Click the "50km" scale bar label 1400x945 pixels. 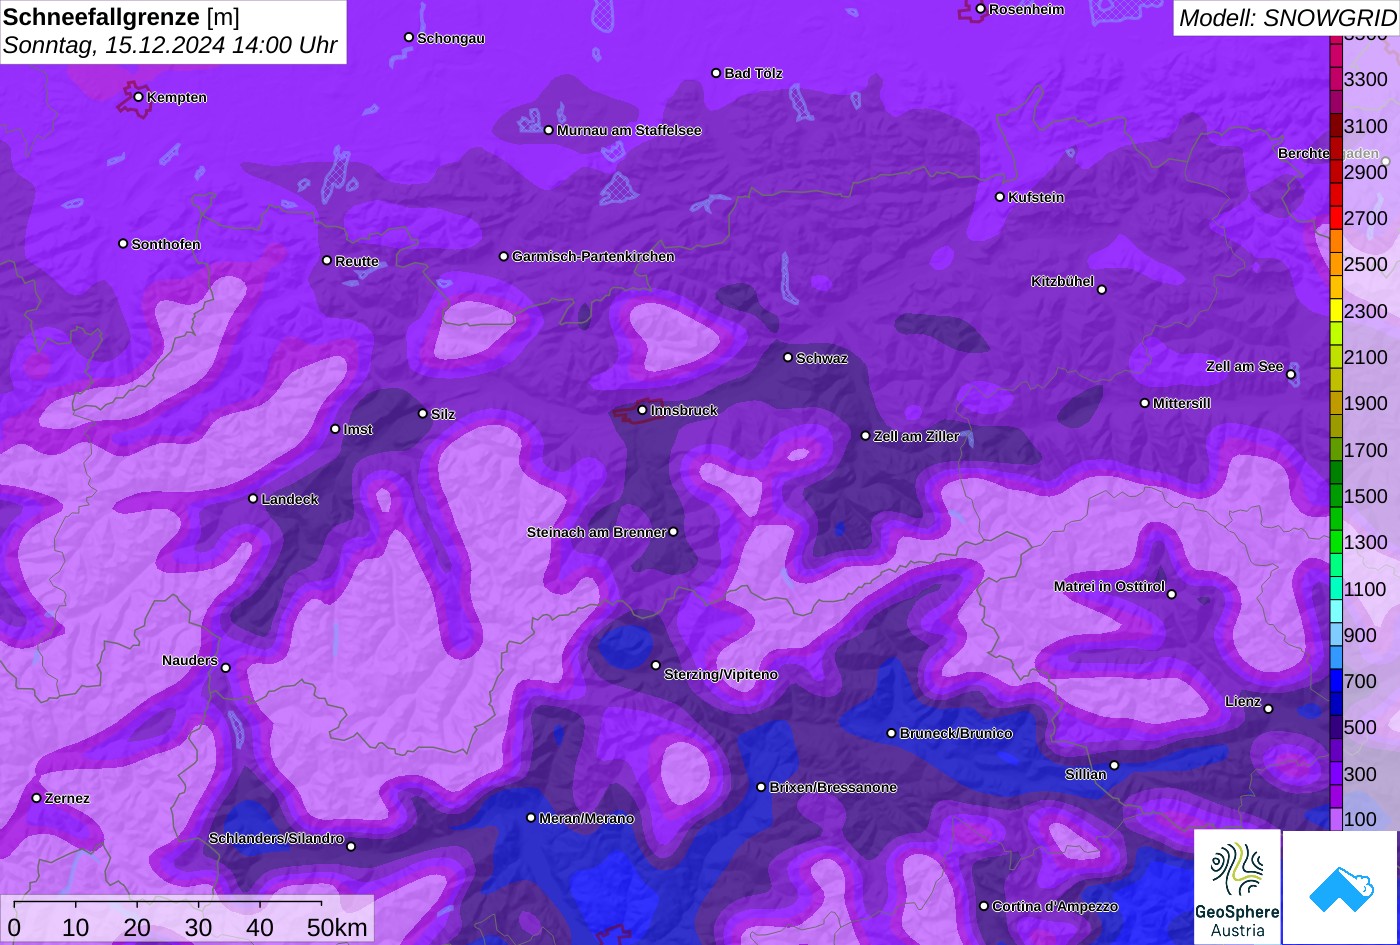337,927
